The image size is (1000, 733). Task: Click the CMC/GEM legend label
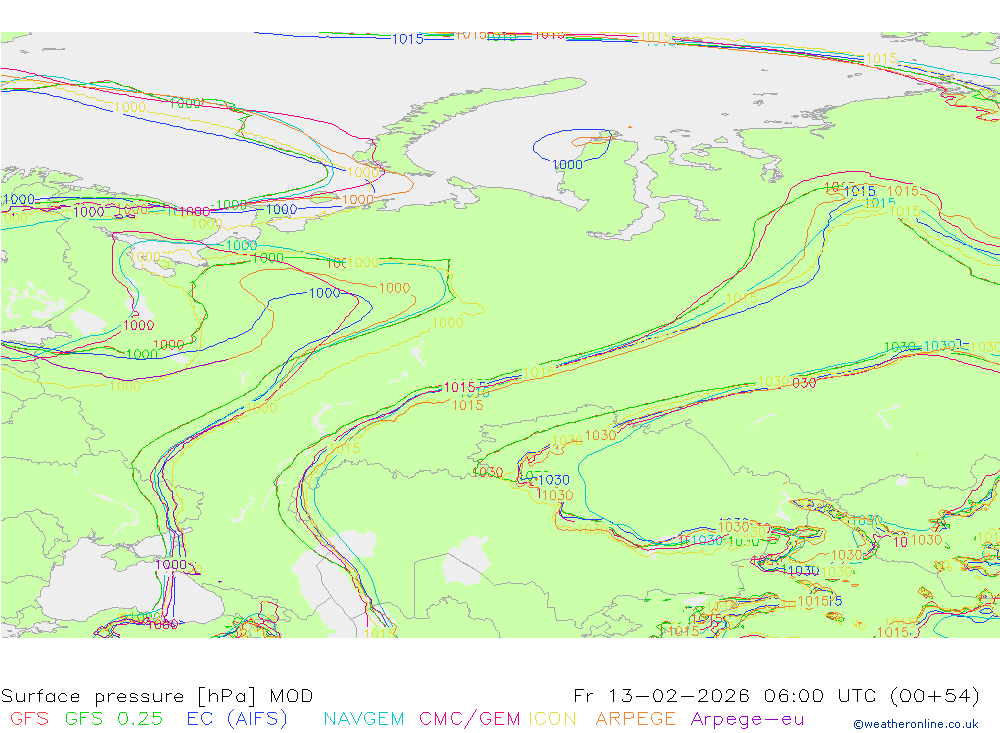(469, 719)
